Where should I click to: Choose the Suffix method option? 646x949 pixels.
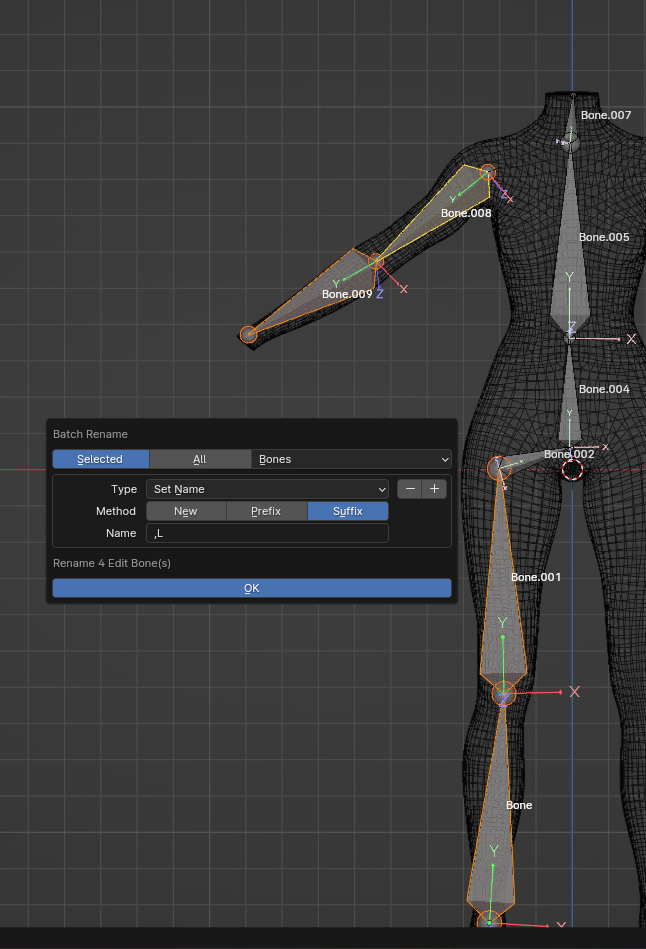click(347, 511)
